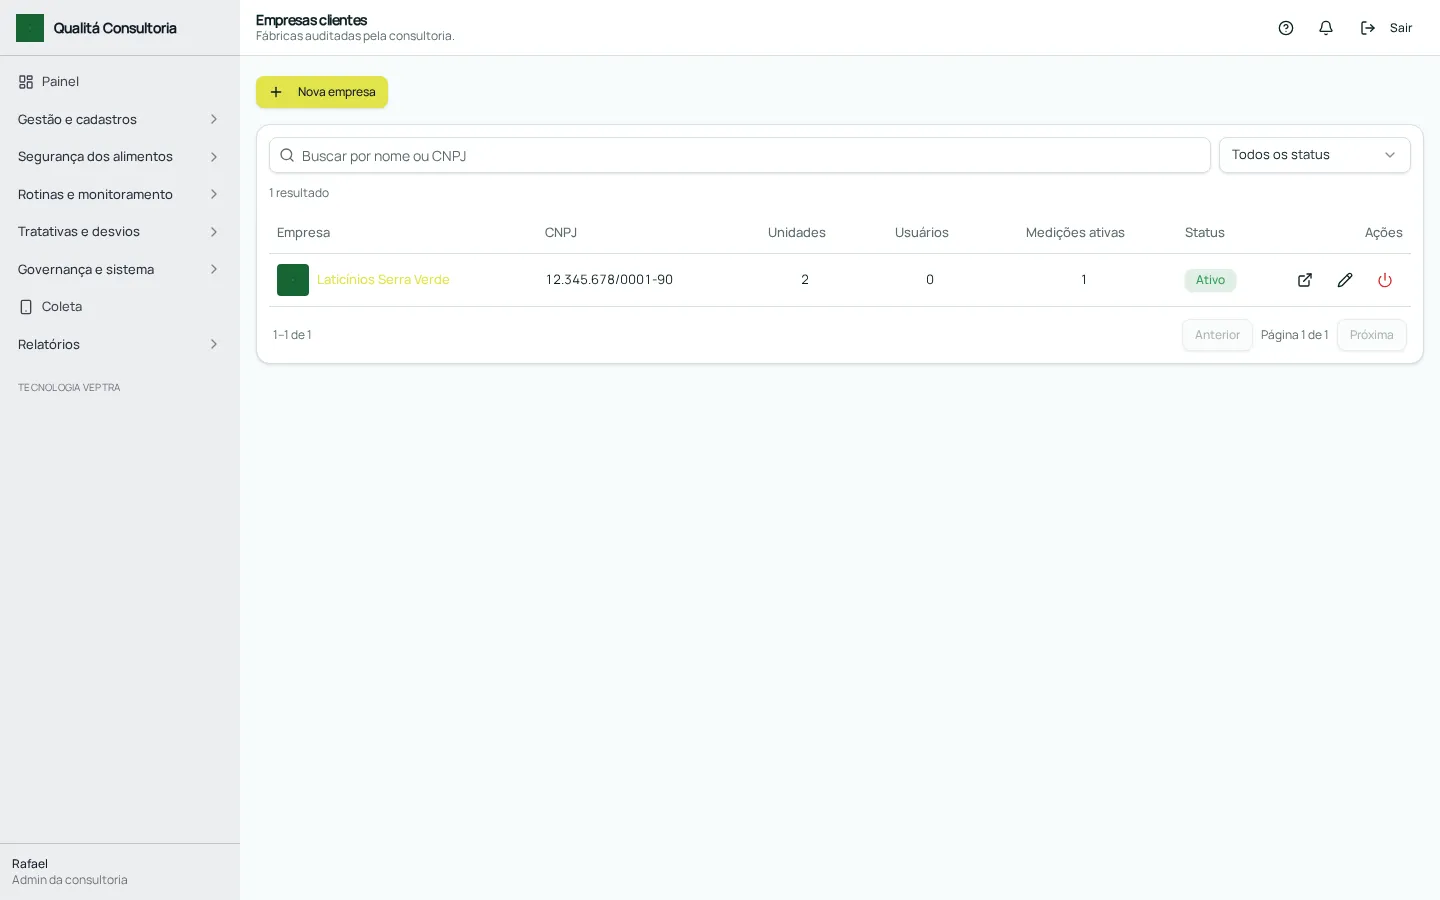Focus the Buscar por nome ou CNPJ field
This screenshot has width=1440, height=900.
pyautogui.click(x=740, y=155)
